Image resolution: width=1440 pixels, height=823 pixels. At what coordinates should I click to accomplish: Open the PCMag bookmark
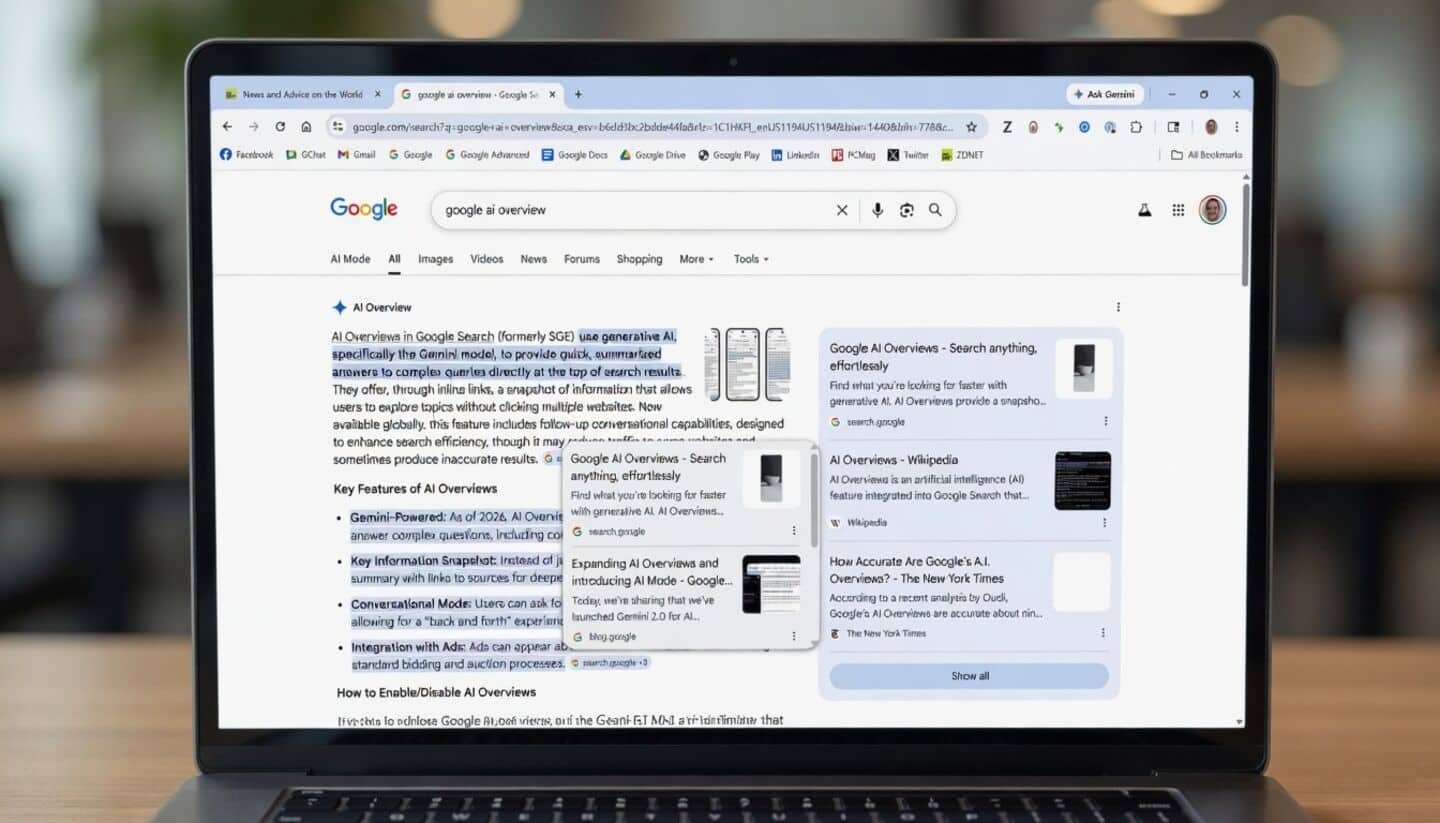pos(853,155)
